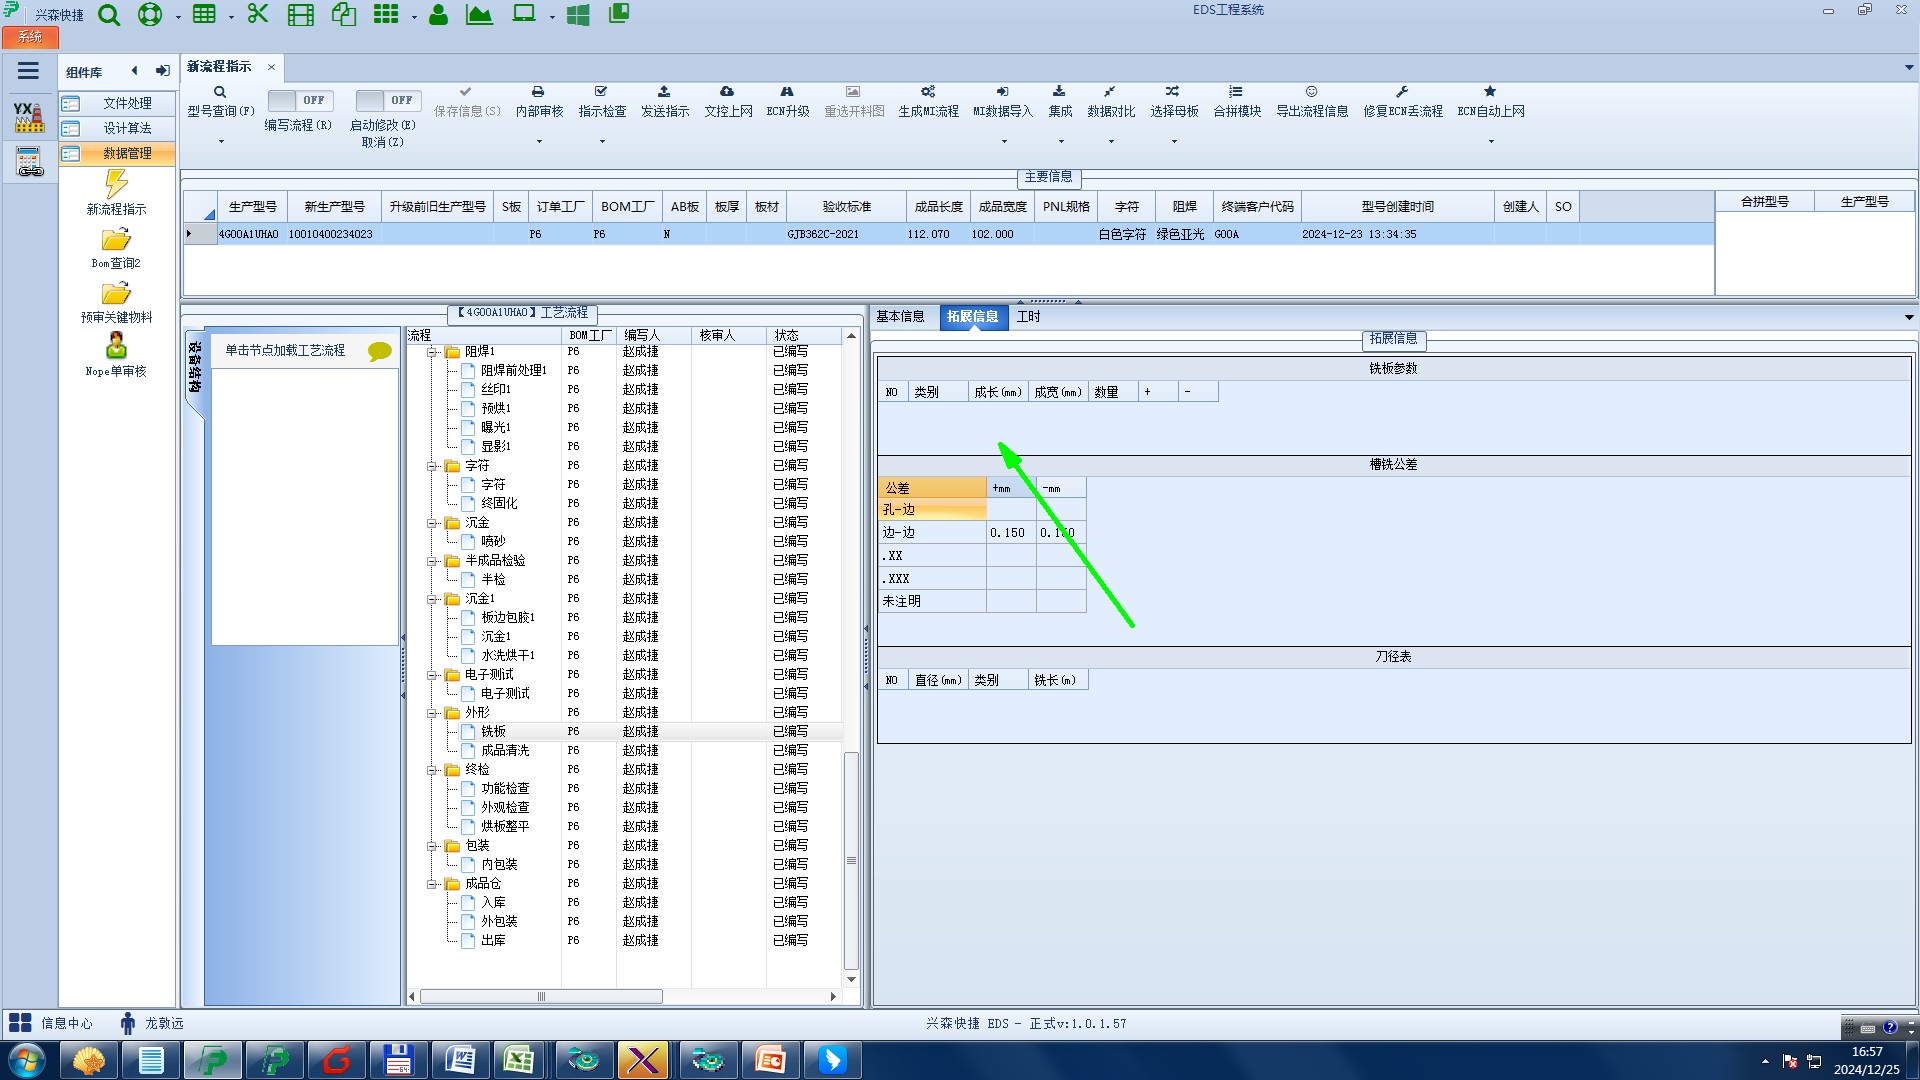Switch to 工时 tab
1920x1080 pixels.
point(1028,316)
